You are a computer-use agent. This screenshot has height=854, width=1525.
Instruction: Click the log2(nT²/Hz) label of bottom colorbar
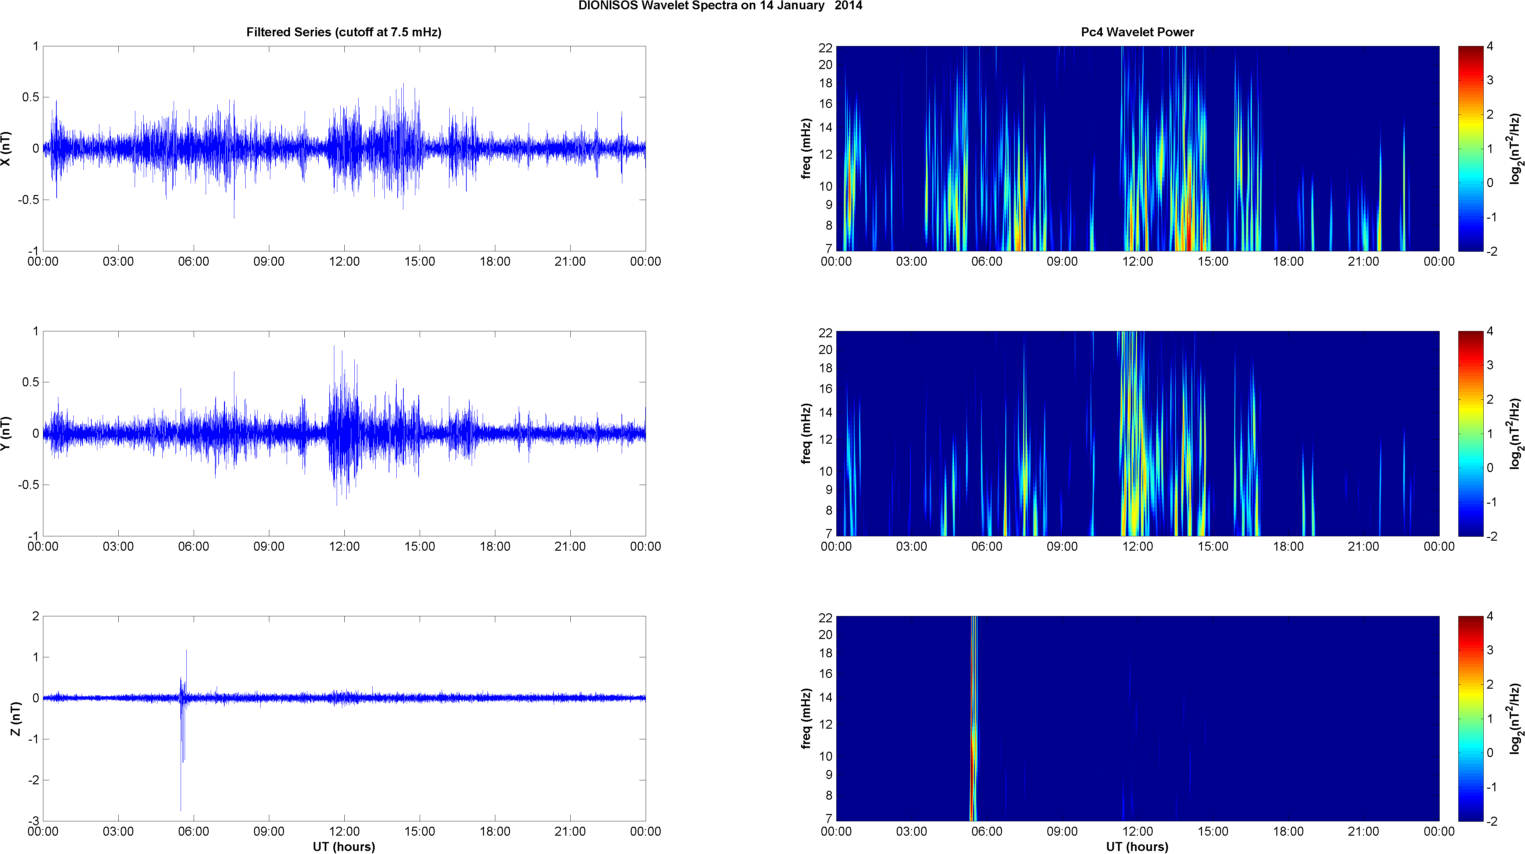pyautogui.click(x=1516, y=718)
